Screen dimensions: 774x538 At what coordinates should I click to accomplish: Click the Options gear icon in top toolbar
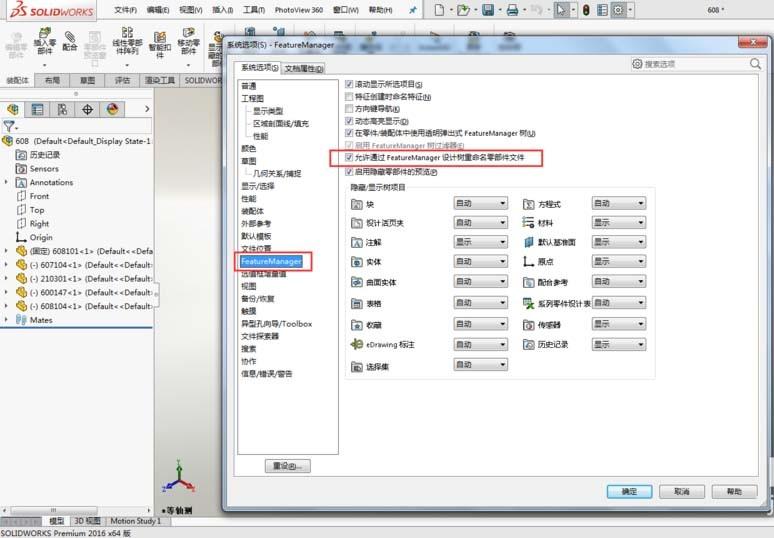point(618,10)
